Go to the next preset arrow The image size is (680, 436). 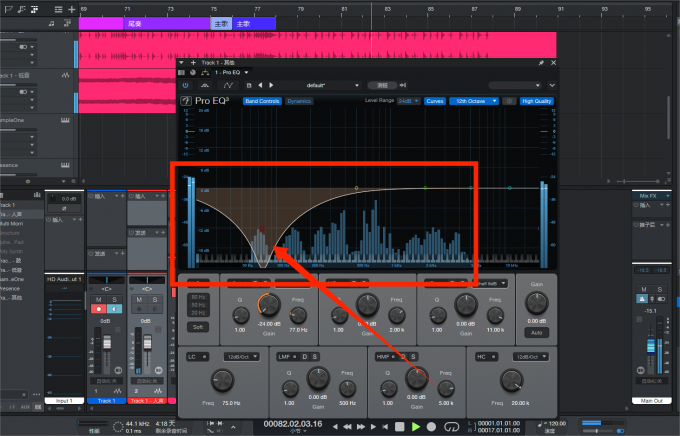click(271, 85)
